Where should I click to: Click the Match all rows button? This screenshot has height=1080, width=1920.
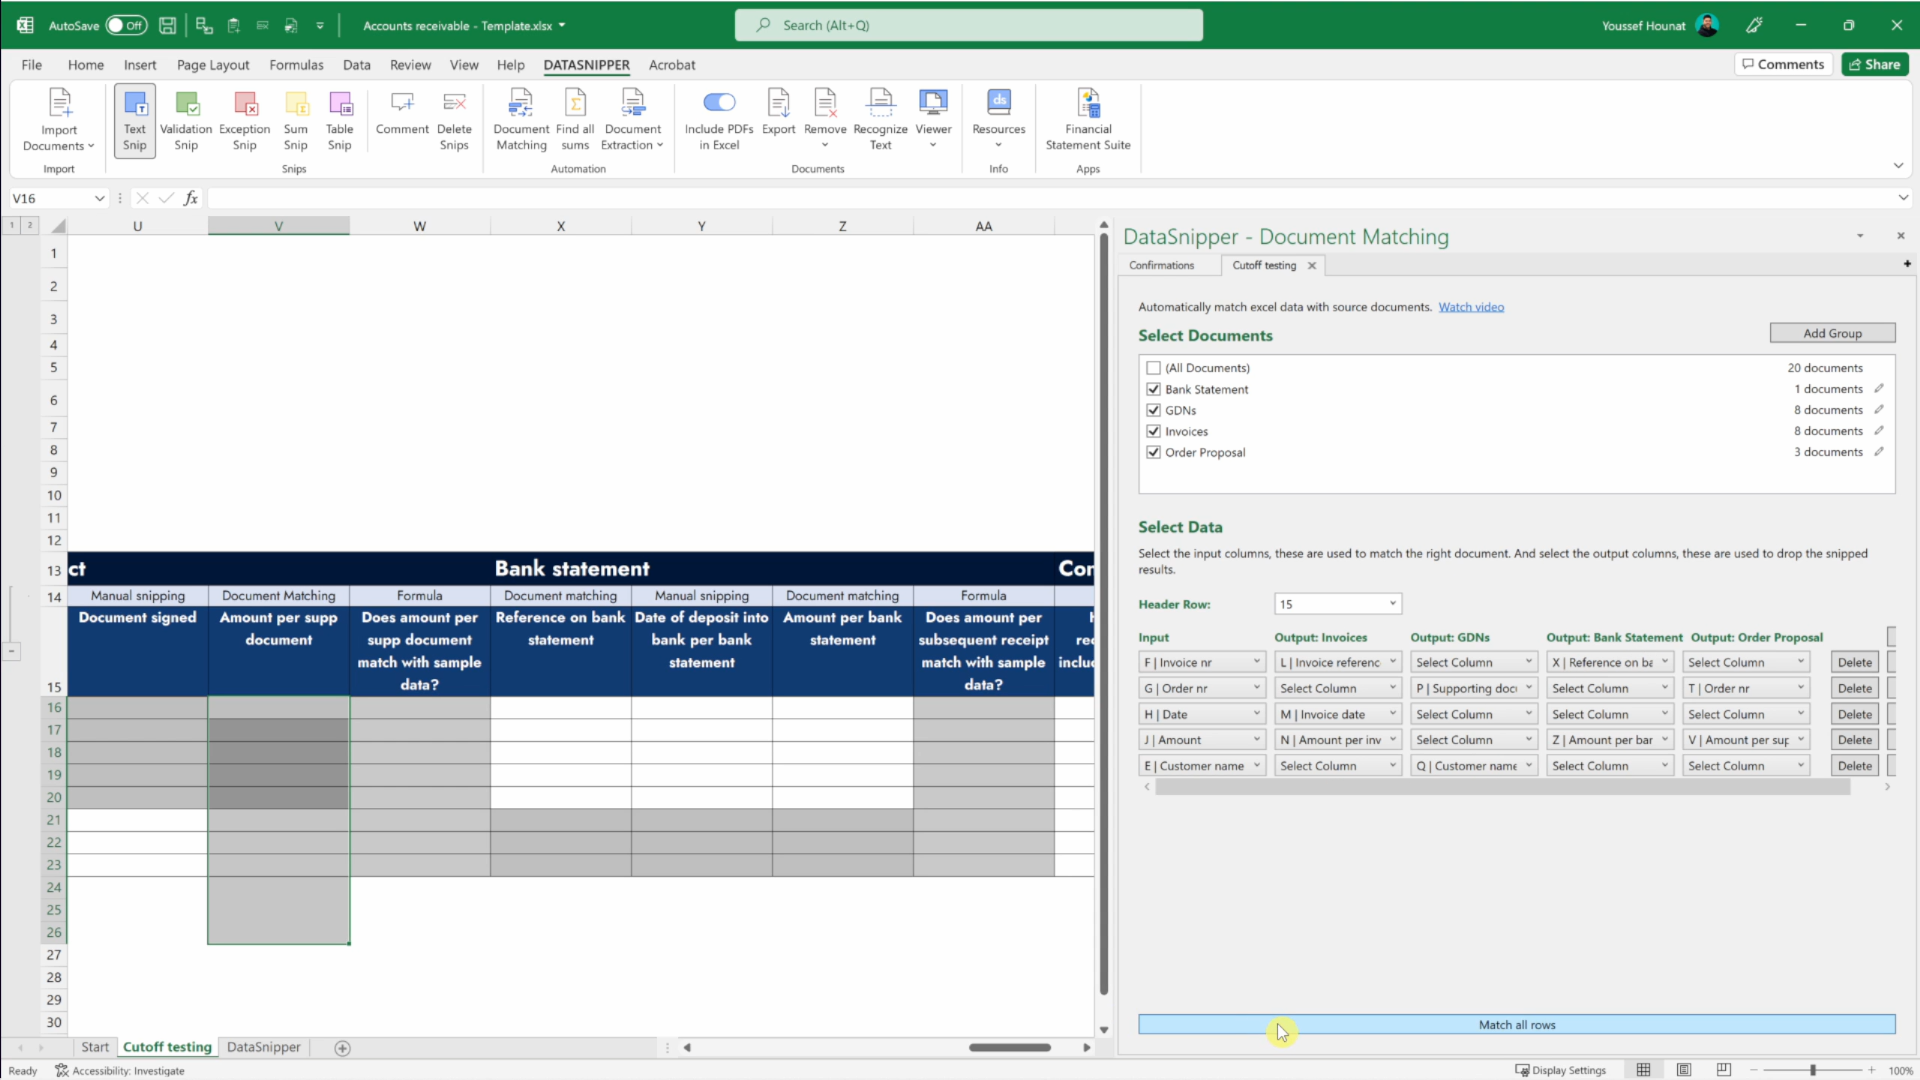1516,1024
